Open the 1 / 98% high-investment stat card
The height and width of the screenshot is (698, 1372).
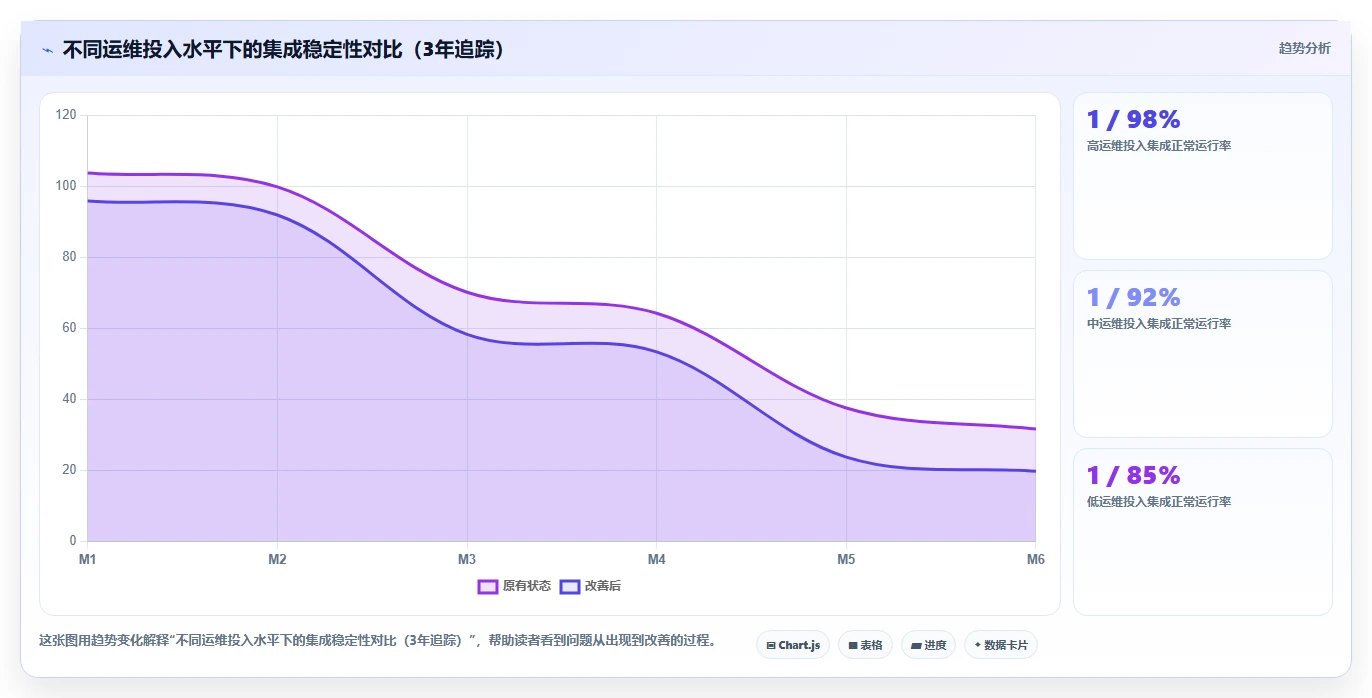tap(1202, 176)
